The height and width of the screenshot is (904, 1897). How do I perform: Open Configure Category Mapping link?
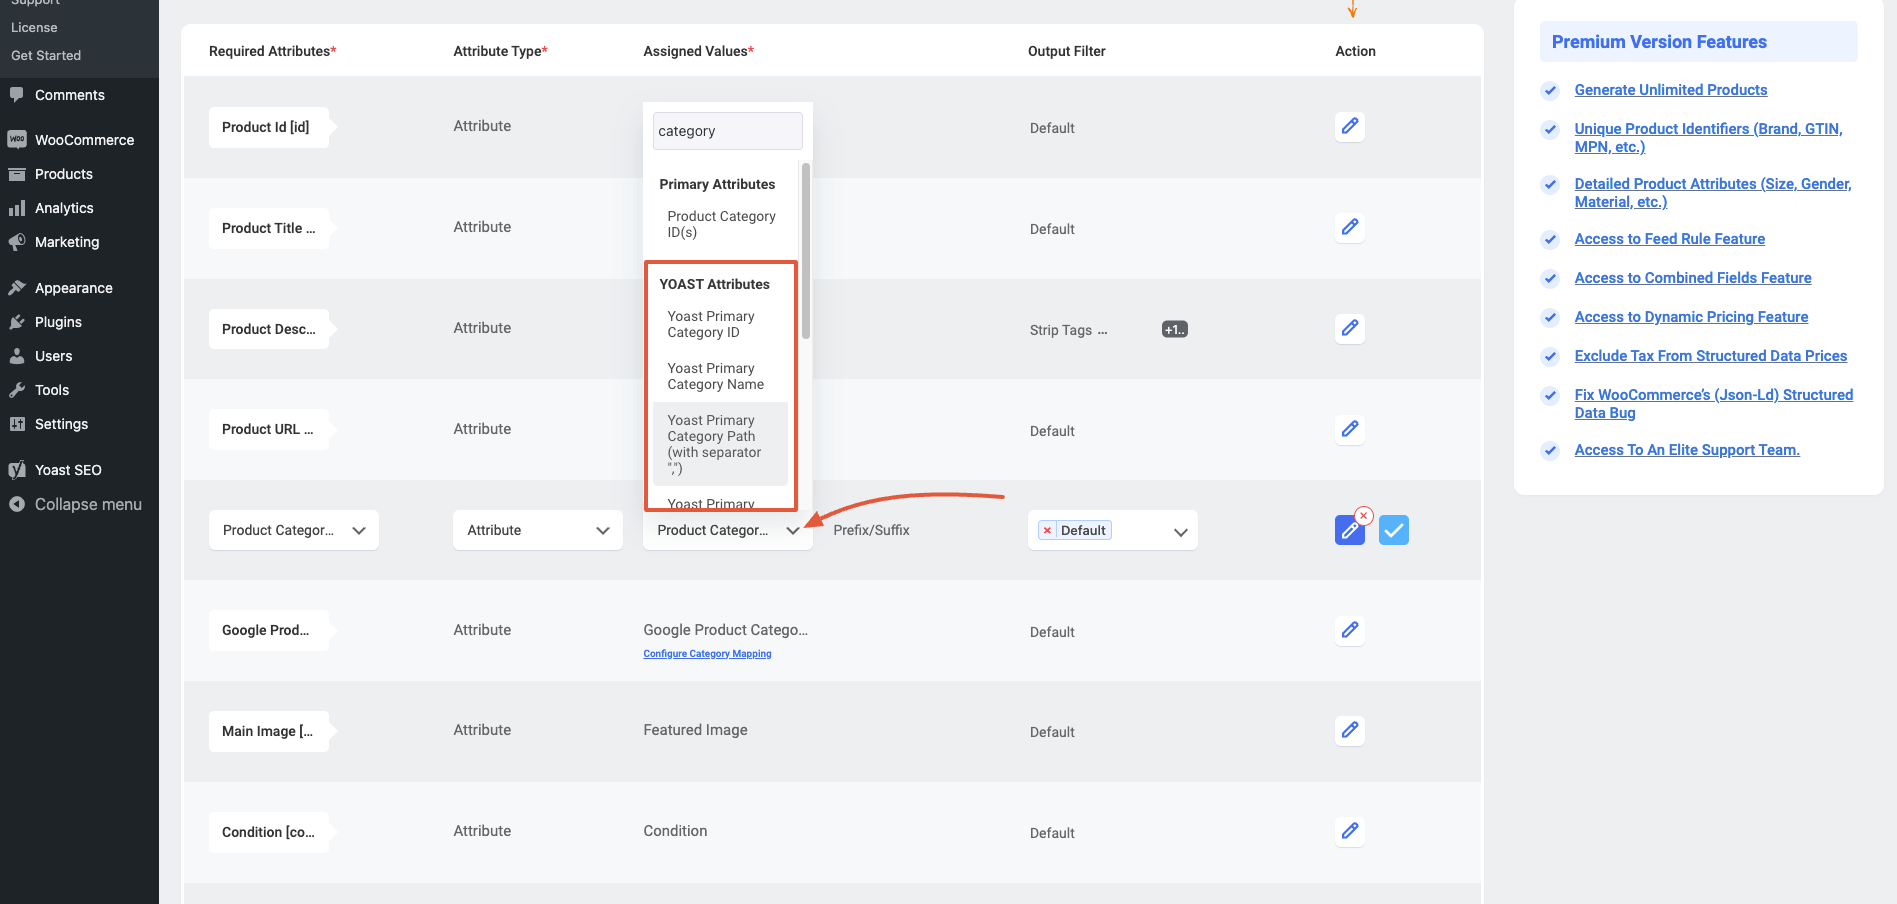pos(707,654)
